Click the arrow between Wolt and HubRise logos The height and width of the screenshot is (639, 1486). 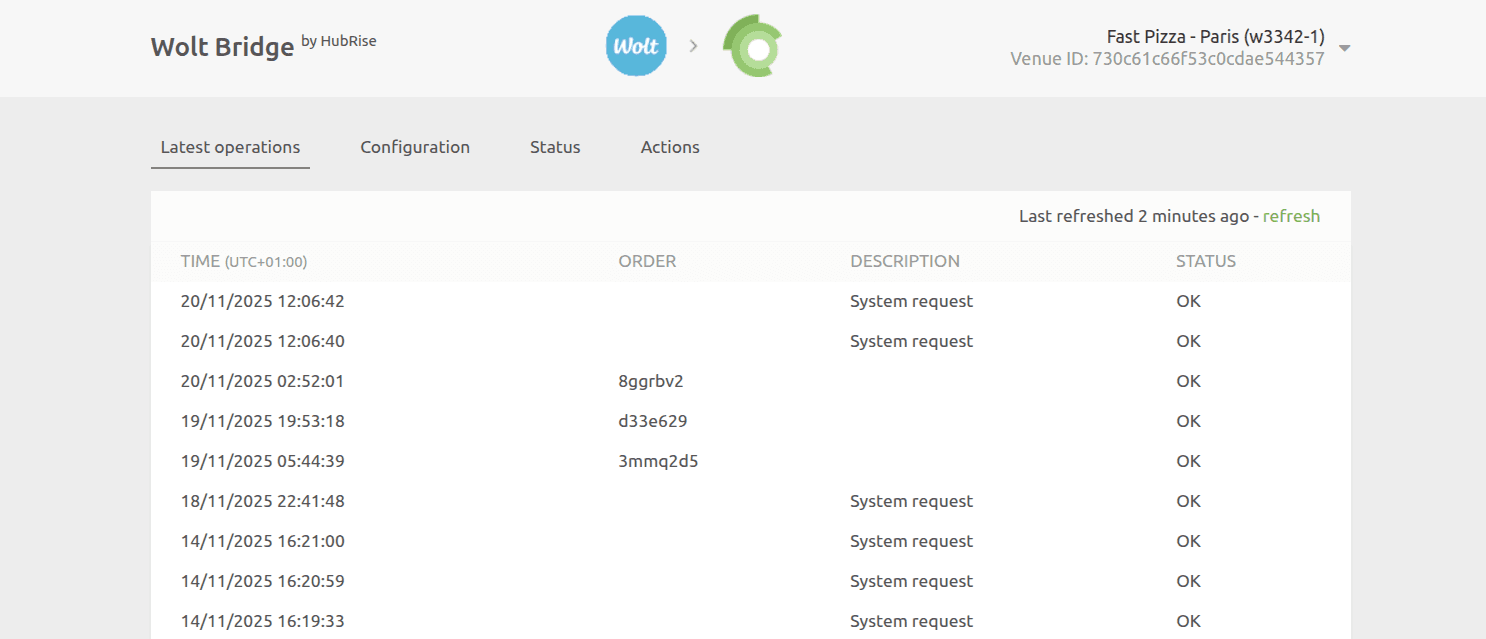pos(693,46)
